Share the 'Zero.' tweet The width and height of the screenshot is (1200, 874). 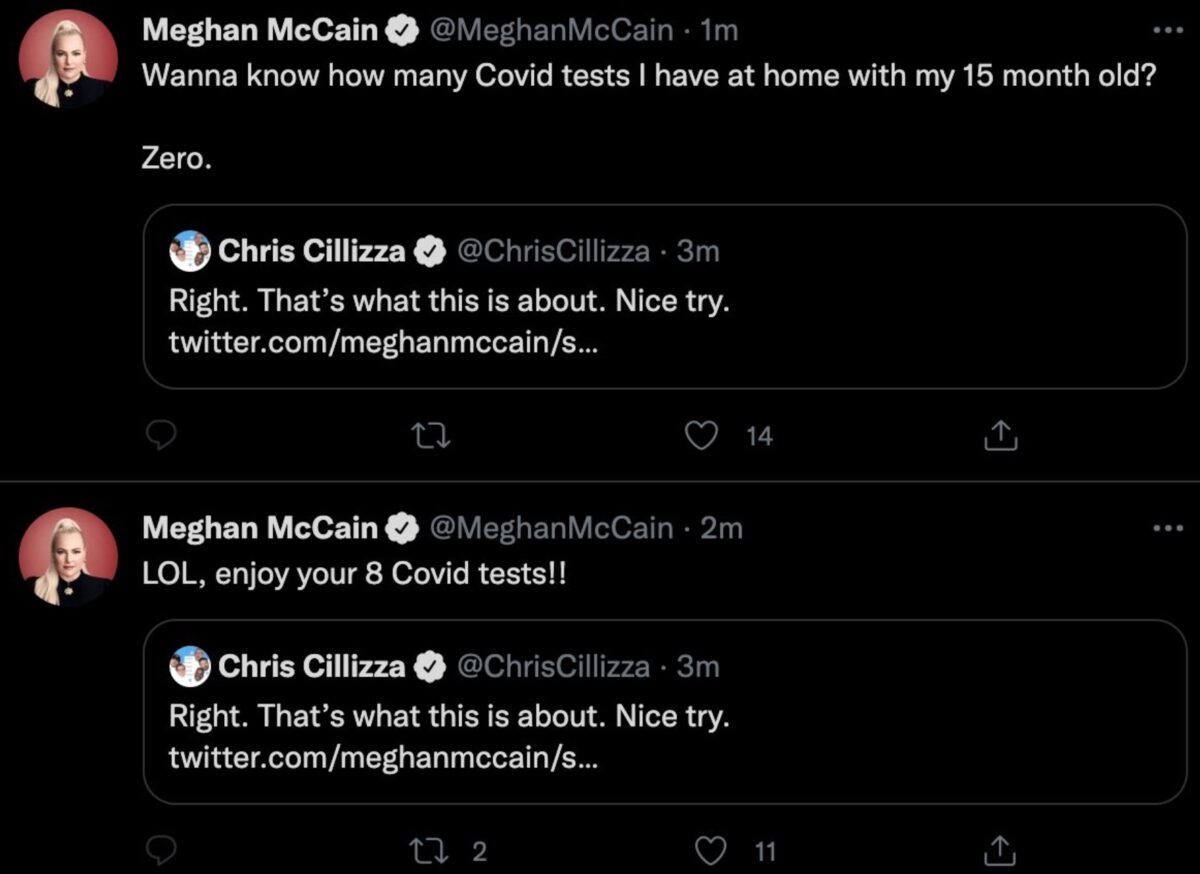1001,435
